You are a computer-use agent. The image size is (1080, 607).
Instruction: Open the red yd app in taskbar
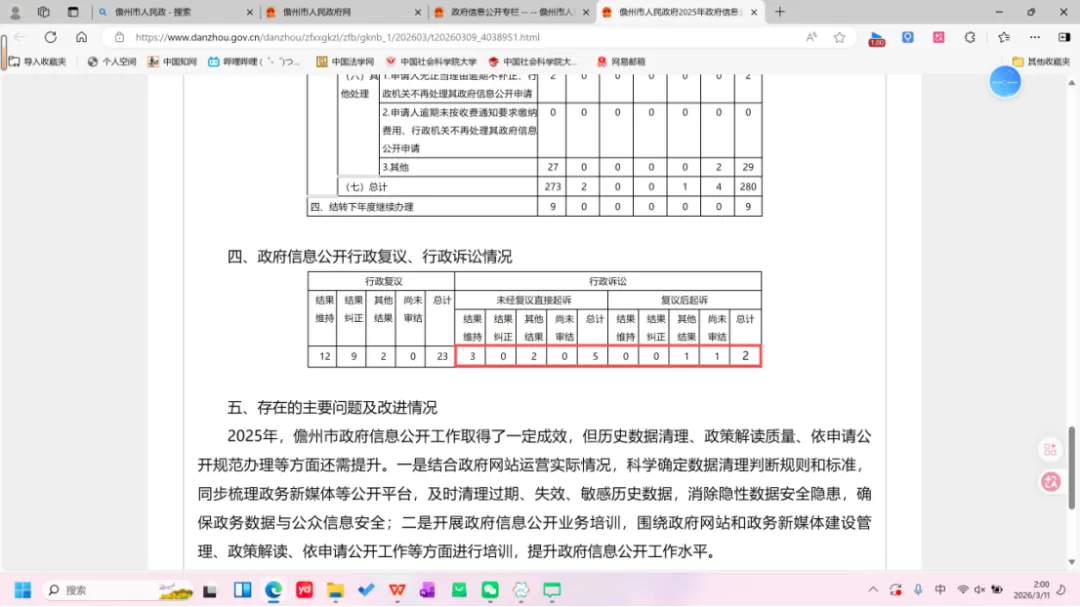[x=304, y=590]
